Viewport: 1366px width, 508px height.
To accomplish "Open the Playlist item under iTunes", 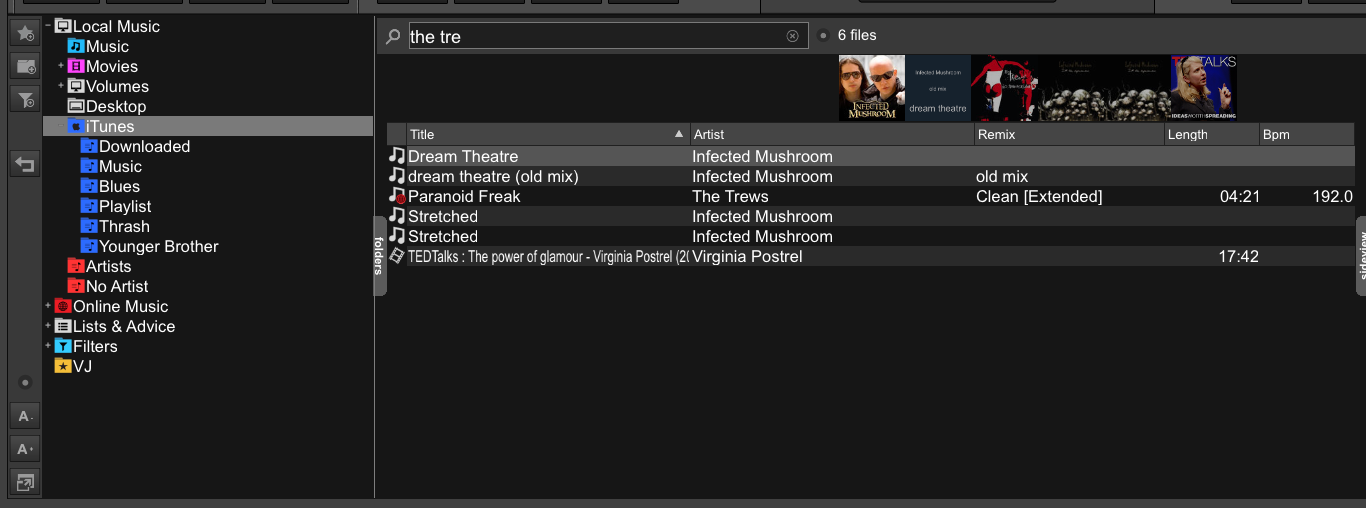I will coord(116,206).
